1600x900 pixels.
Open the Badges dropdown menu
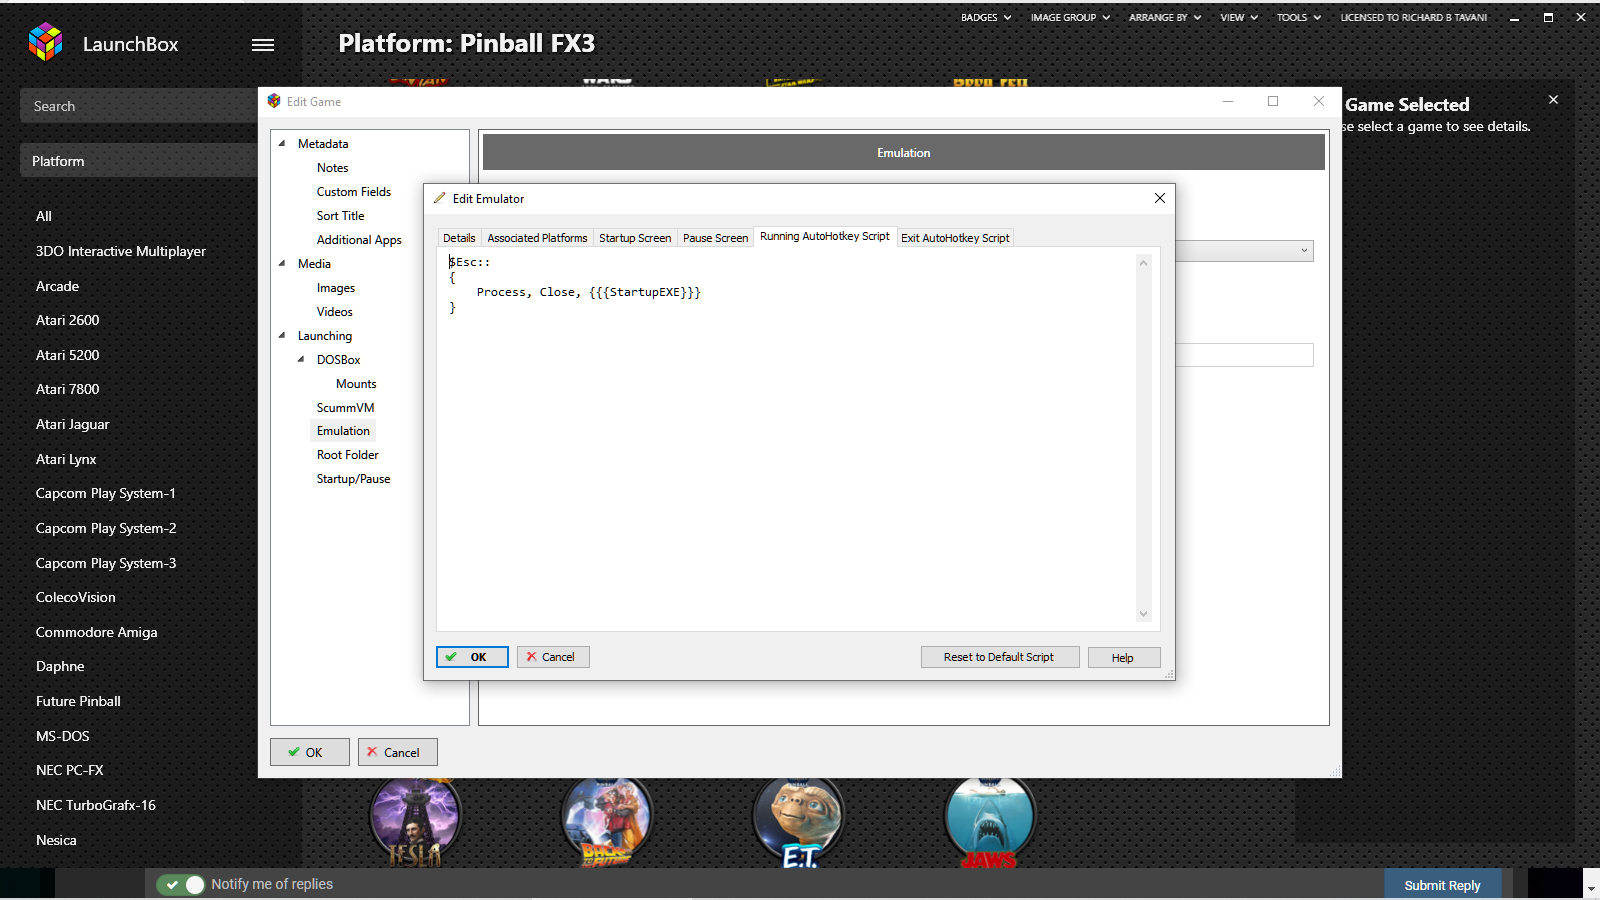[986, 17]
